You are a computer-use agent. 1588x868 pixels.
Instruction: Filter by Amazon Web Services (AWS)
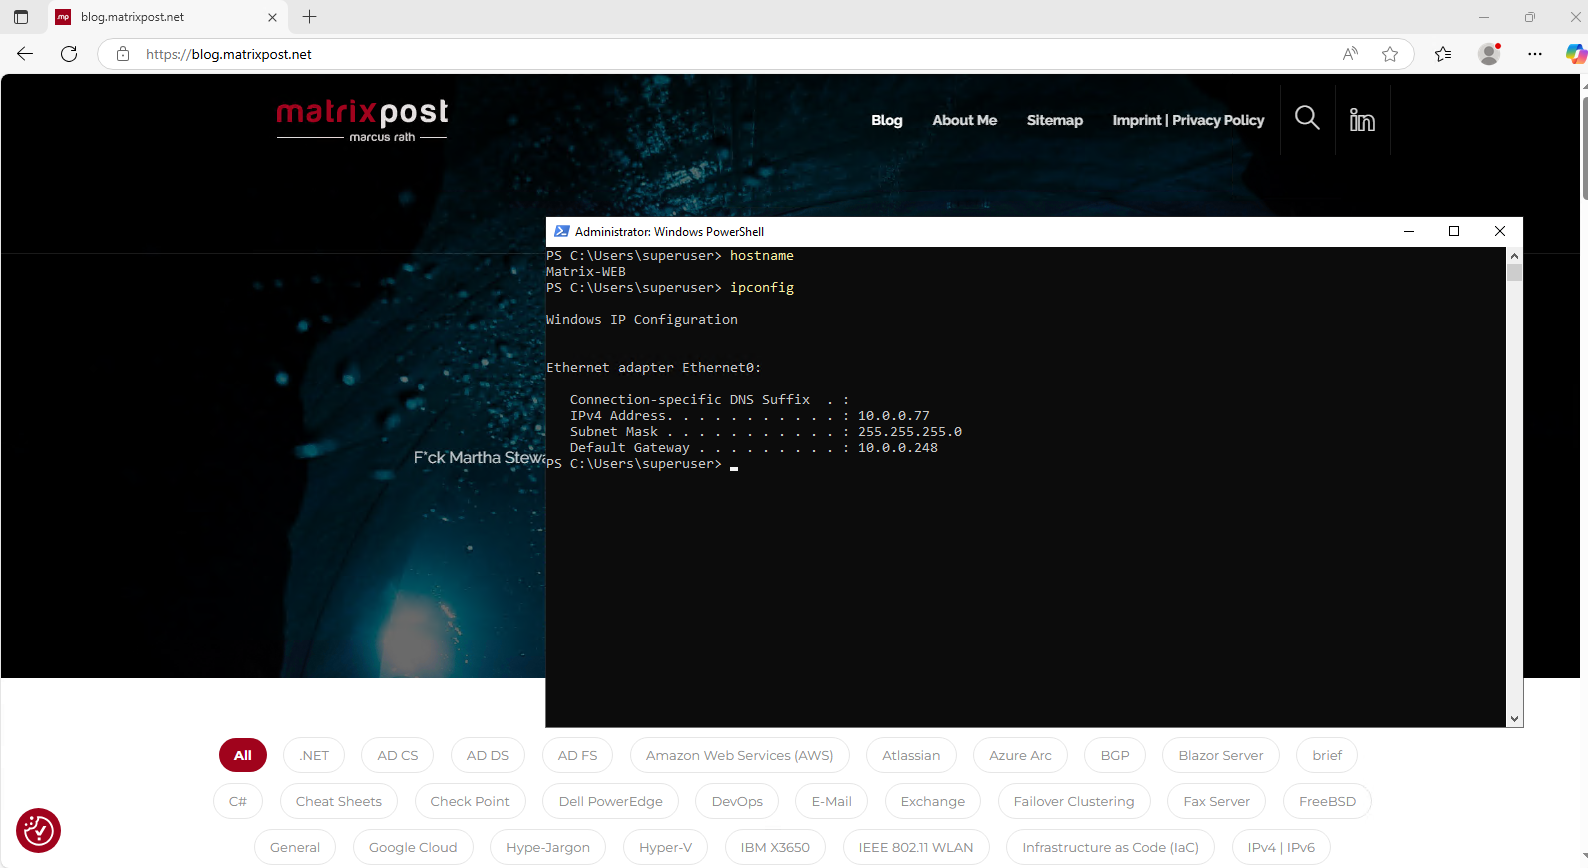click(x=740, y=755)
